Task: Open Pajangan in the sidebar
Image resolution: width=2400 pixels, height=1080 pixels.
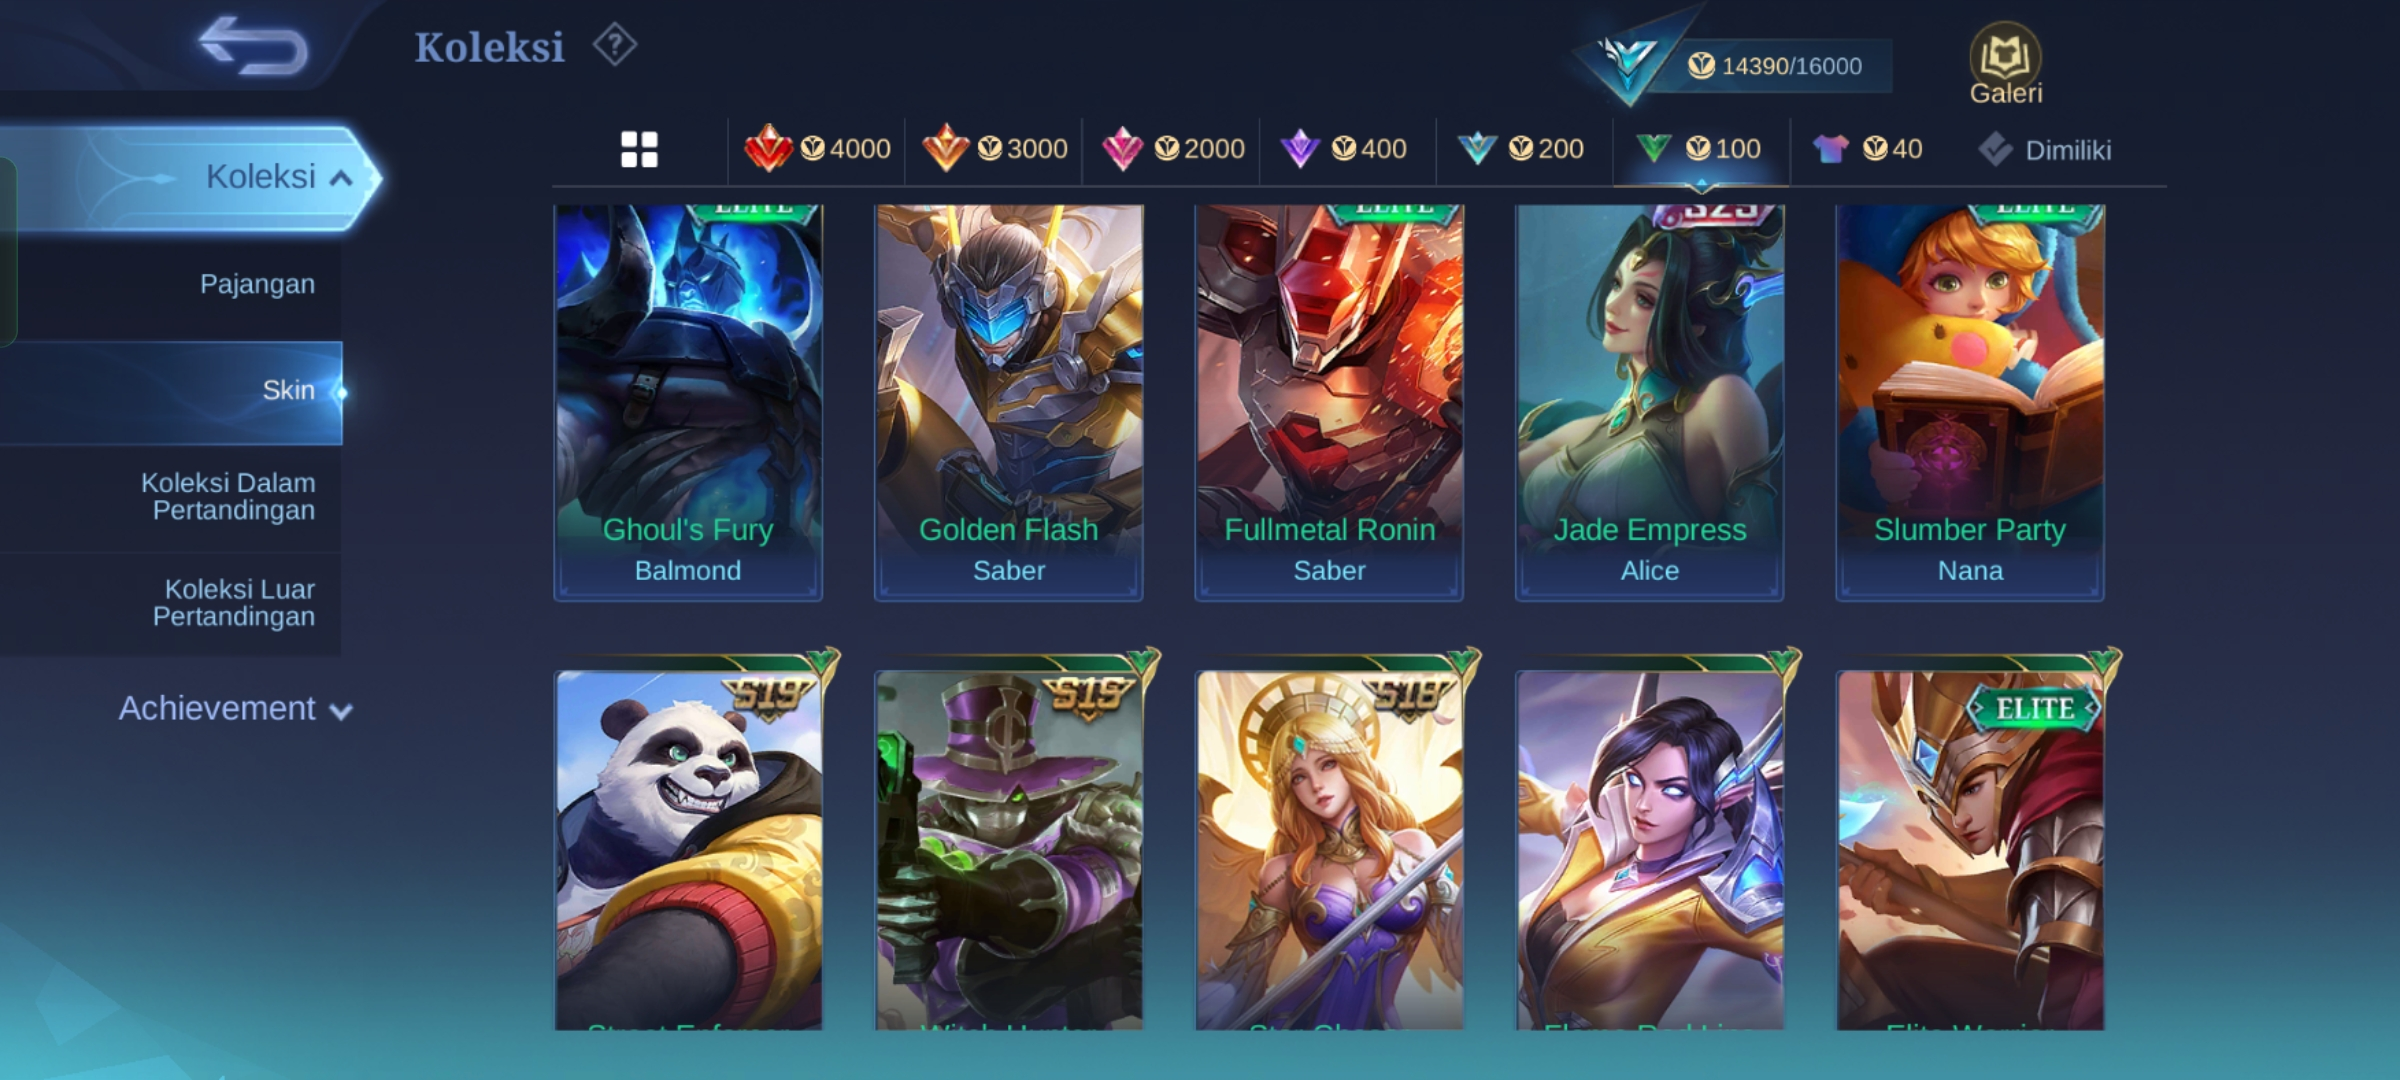Action: click(x=257, y=284)
